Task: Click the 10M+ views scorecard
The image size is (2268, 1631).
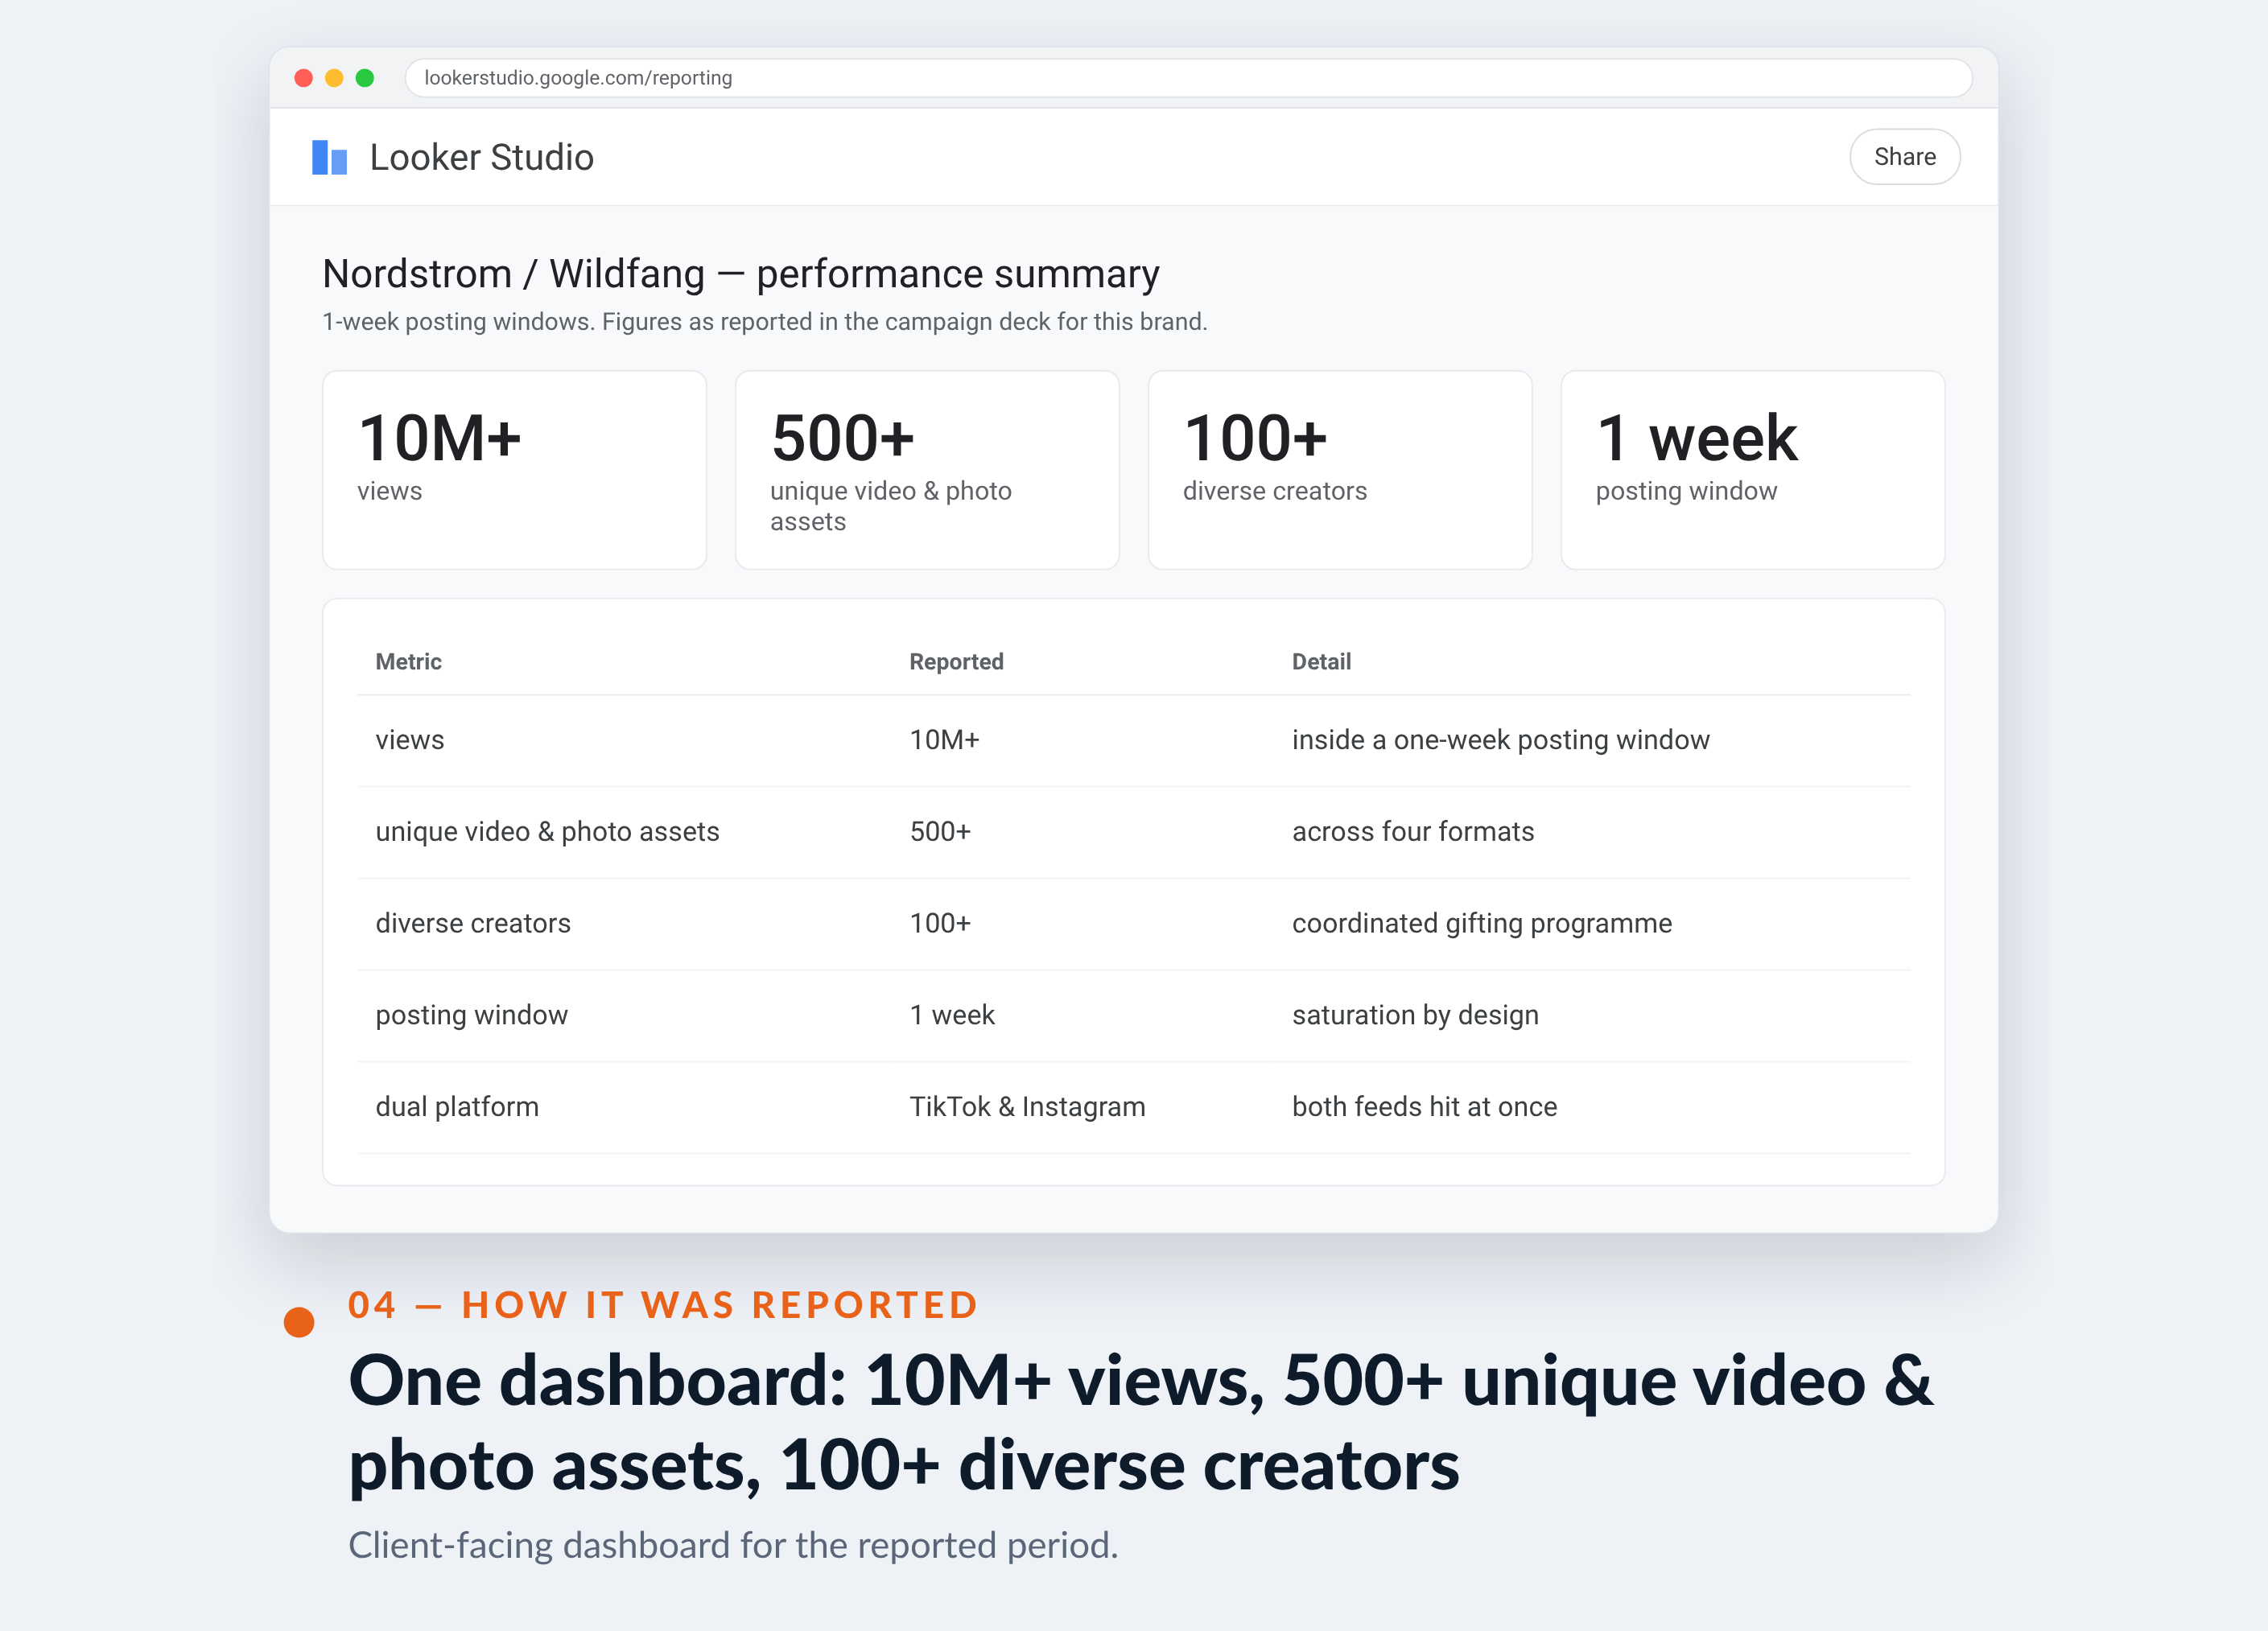Action: [x=514, y=470]
